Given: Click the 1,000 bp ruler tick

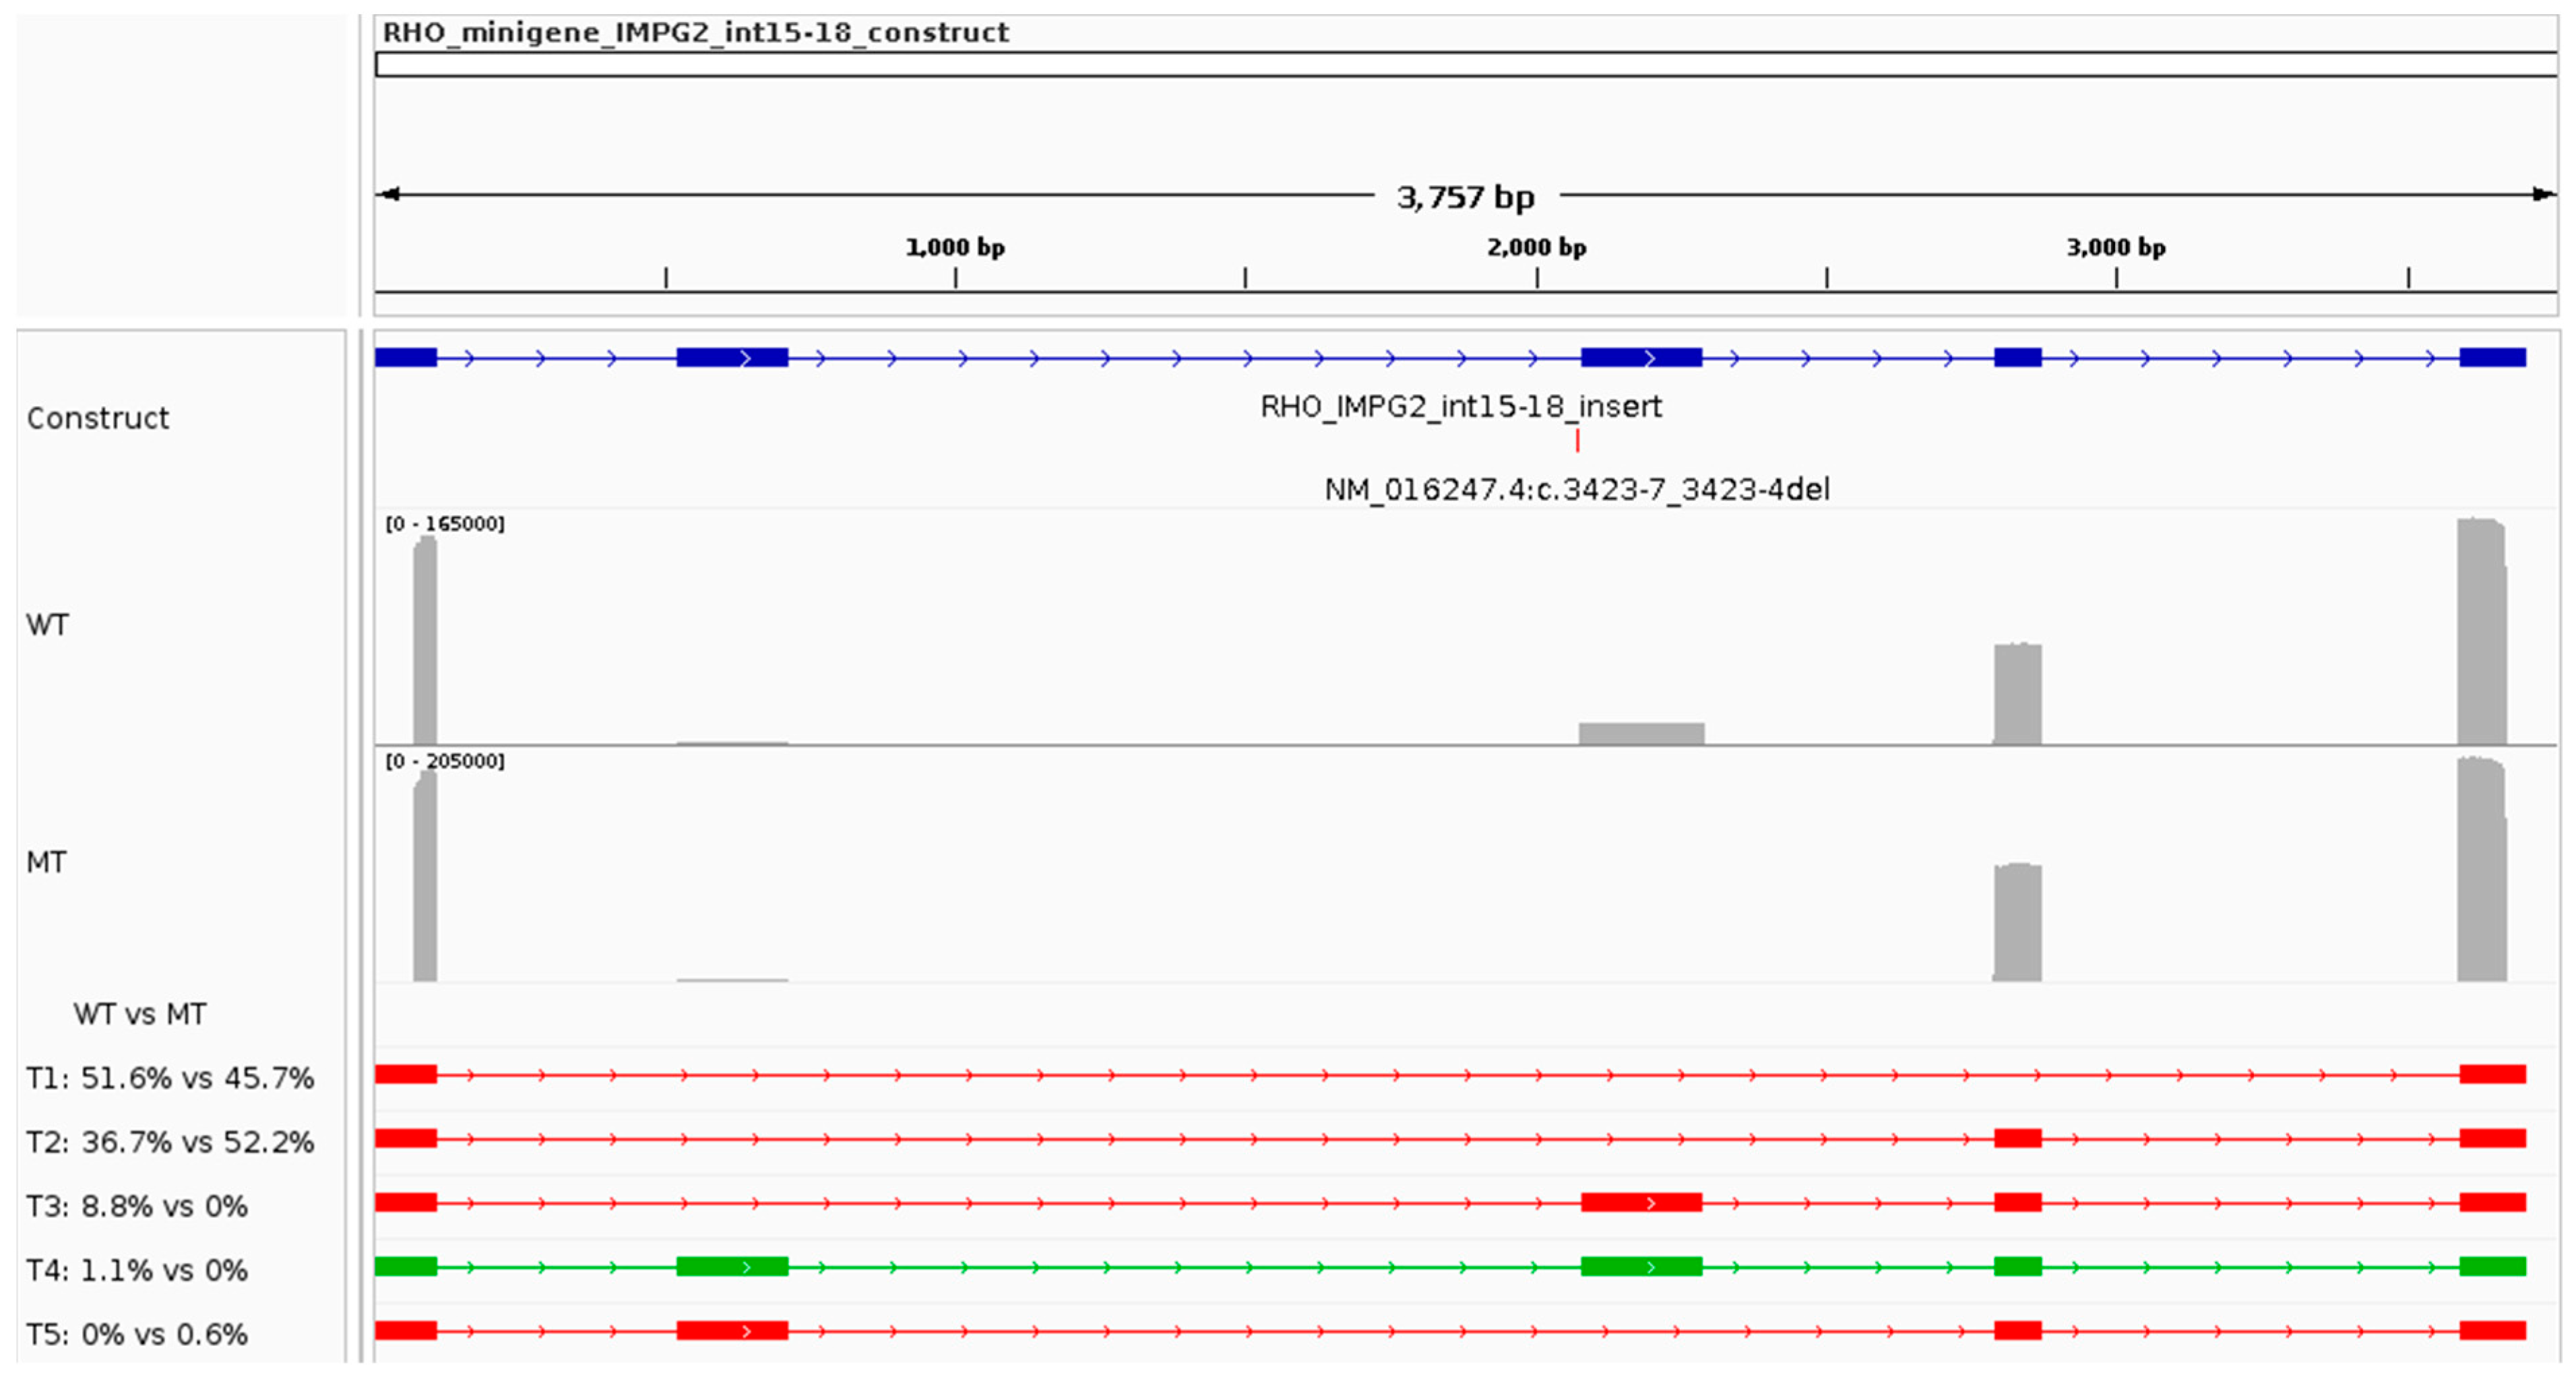Looking at the screenshot, I should (x=955, y=277).
